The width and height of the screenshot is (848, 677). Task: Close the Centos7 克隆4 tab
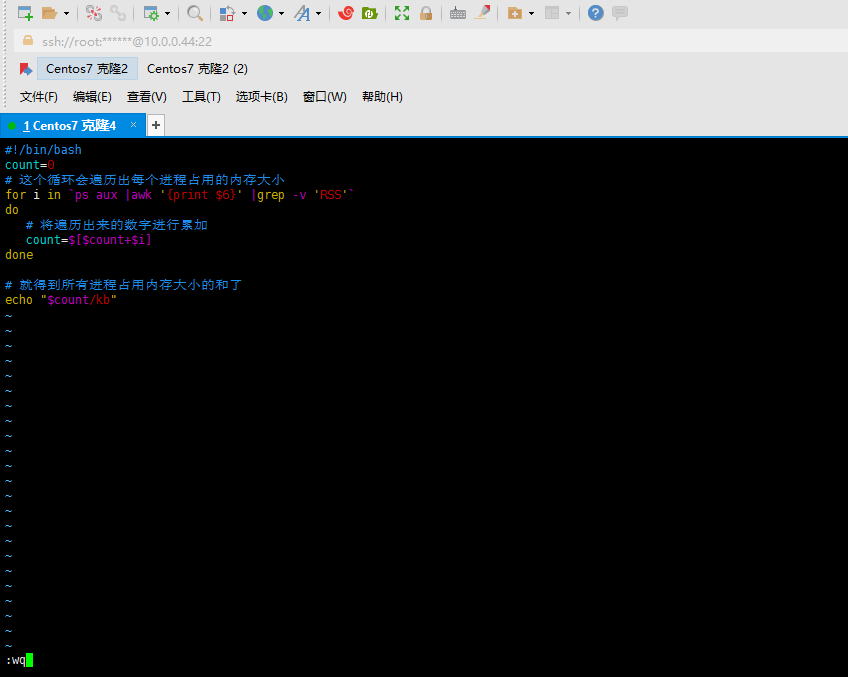tap(133, 125)
